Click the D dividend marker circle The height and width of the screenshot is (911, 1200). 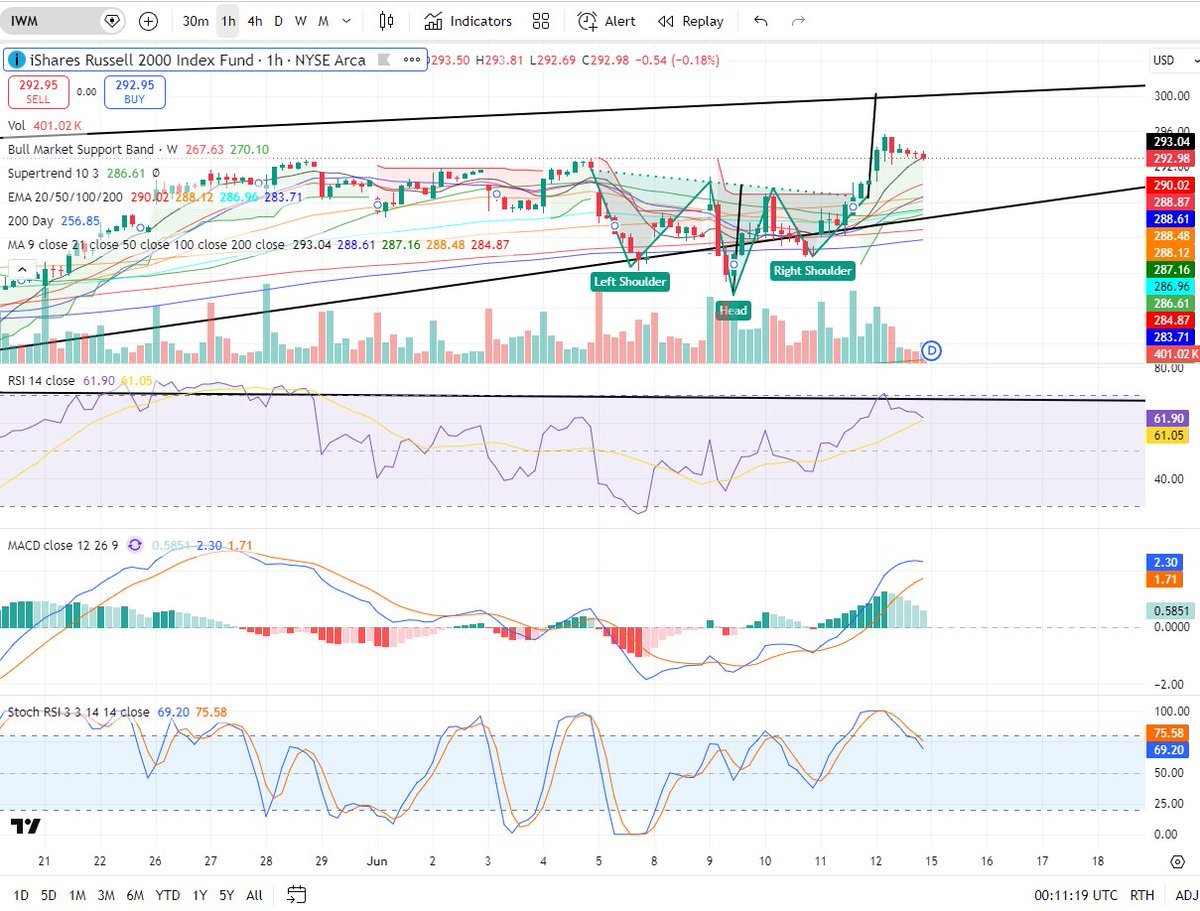click(932, 350)
